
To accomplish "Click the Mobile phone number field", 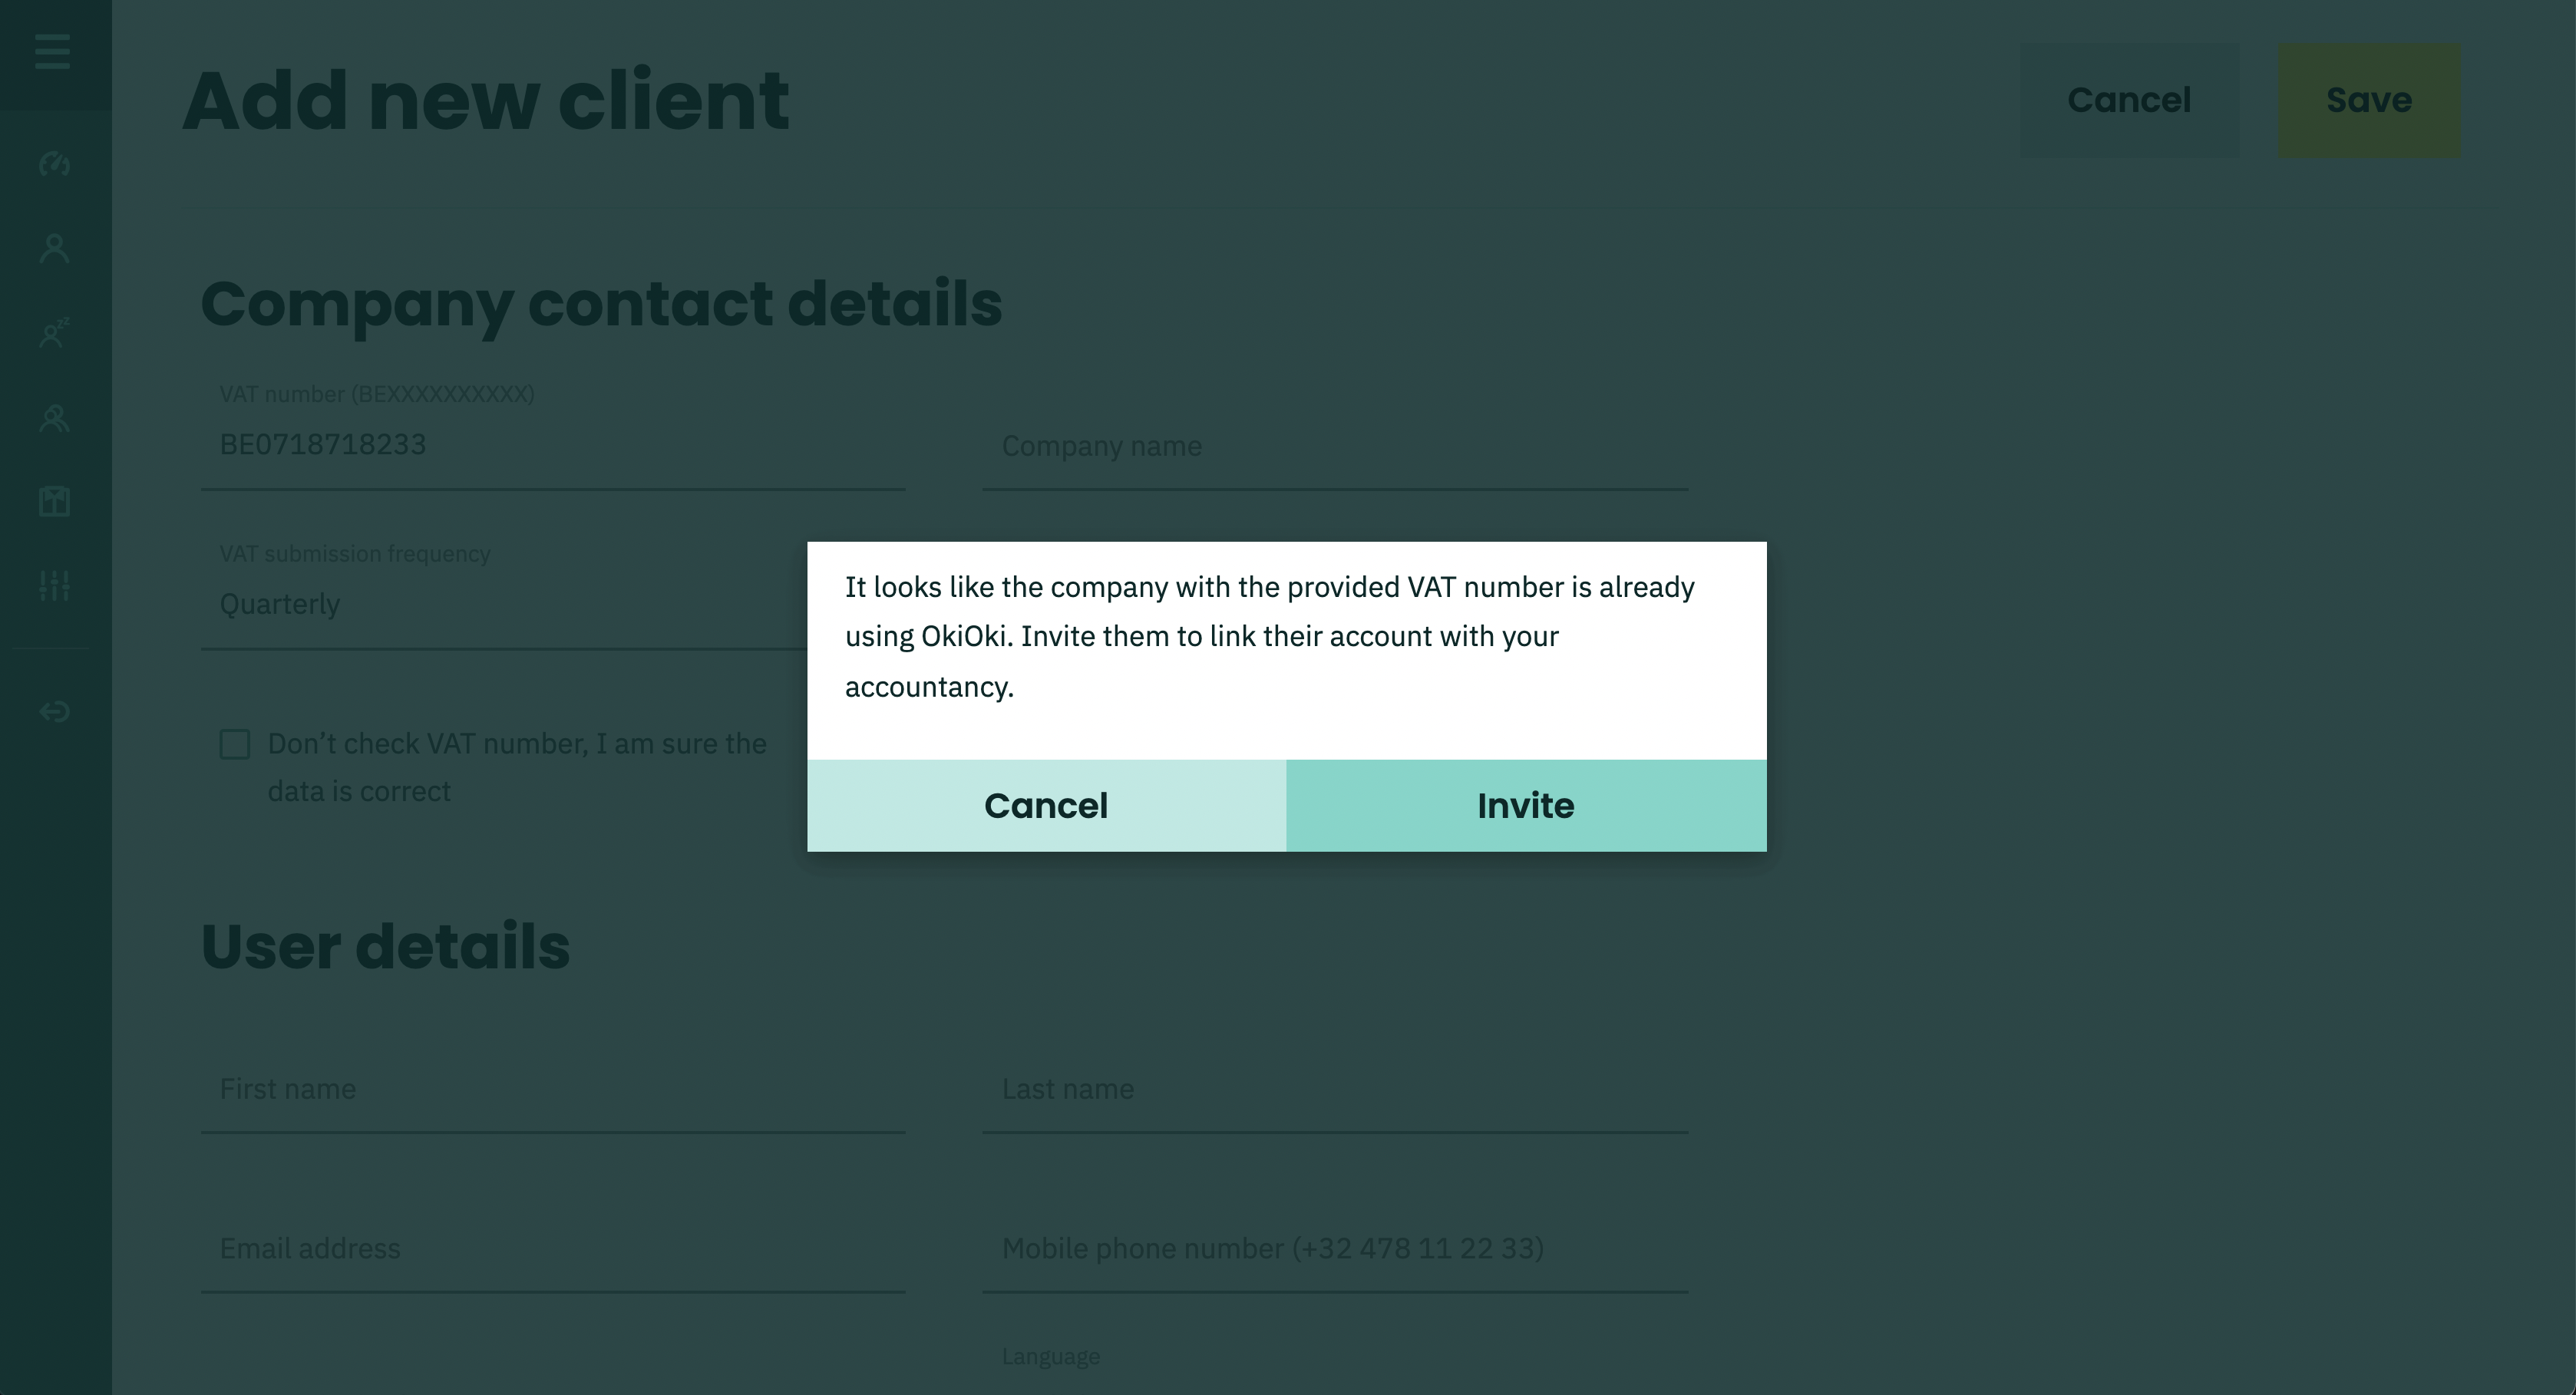I will pyautogui.click(x=1335, y=1248).
